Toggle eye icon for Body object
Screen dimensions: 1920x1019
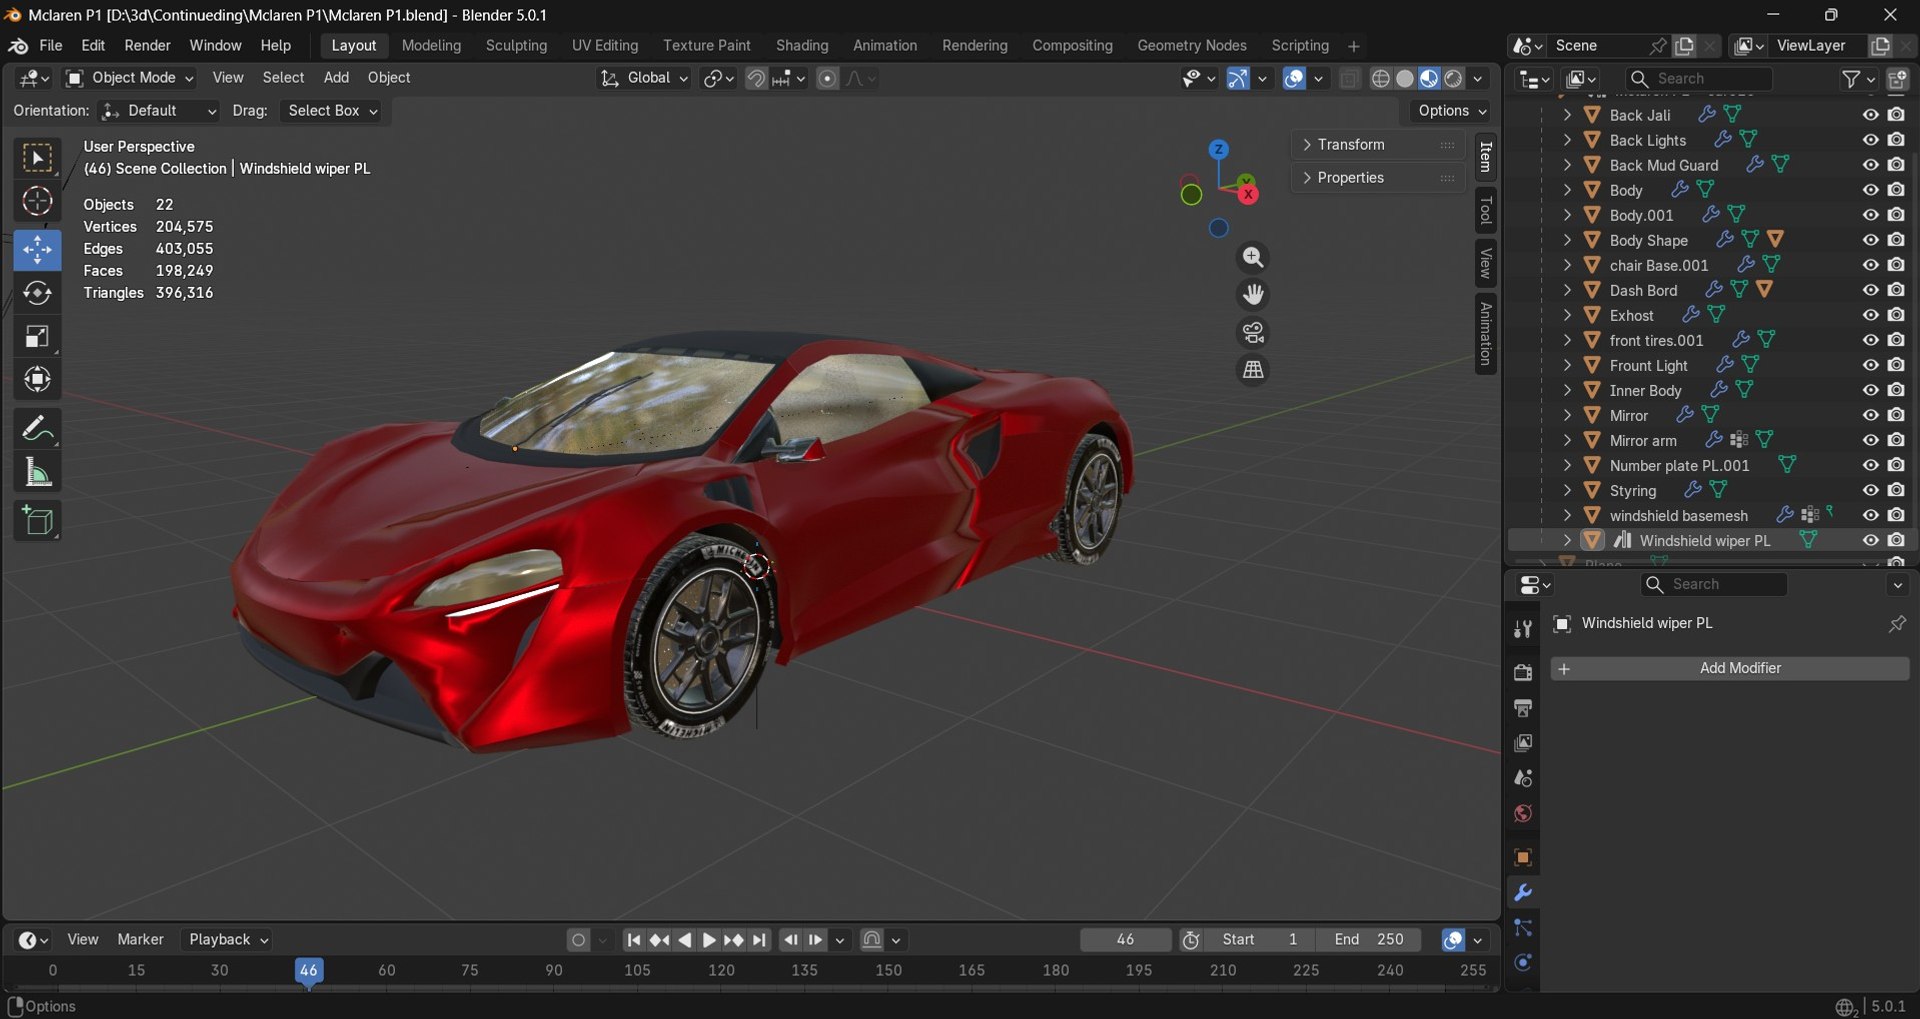tap(1870, 190)
